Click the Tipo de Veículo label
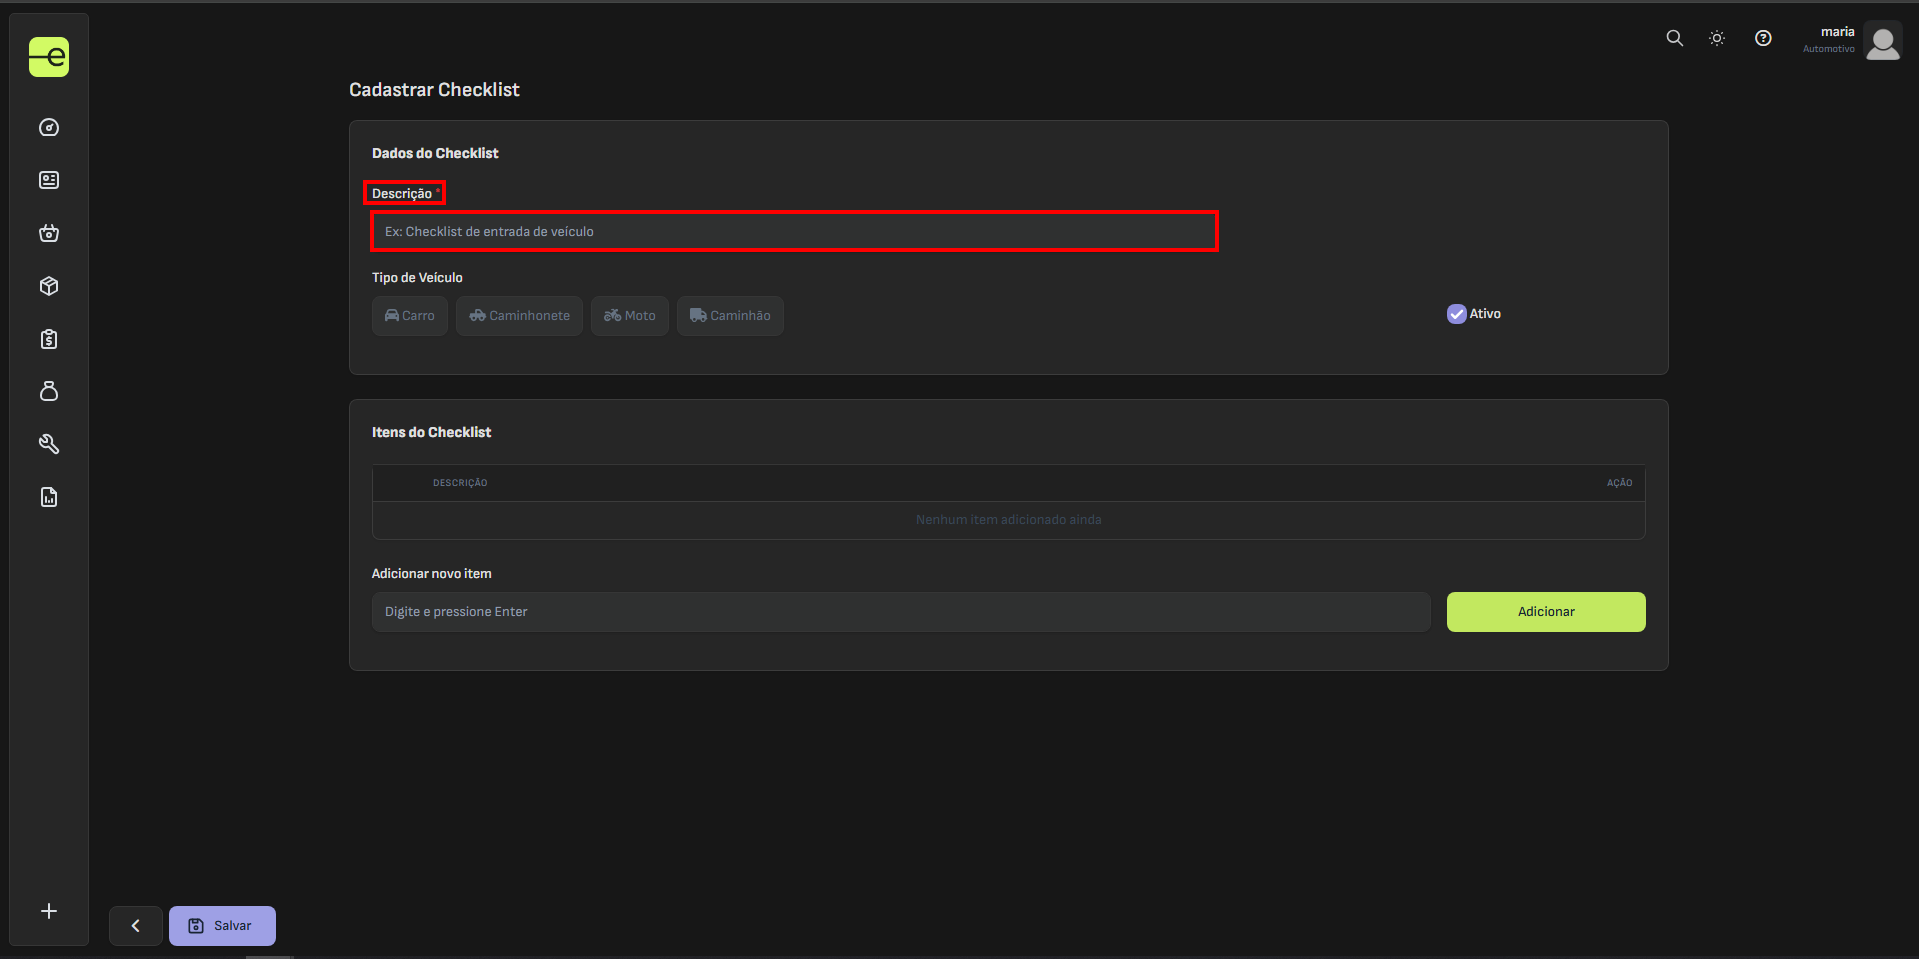 coord(417,278)
